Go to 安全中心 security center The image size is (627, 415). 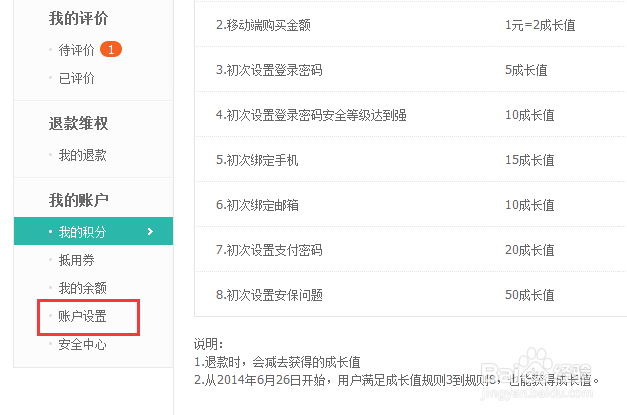tap(82, 344)
